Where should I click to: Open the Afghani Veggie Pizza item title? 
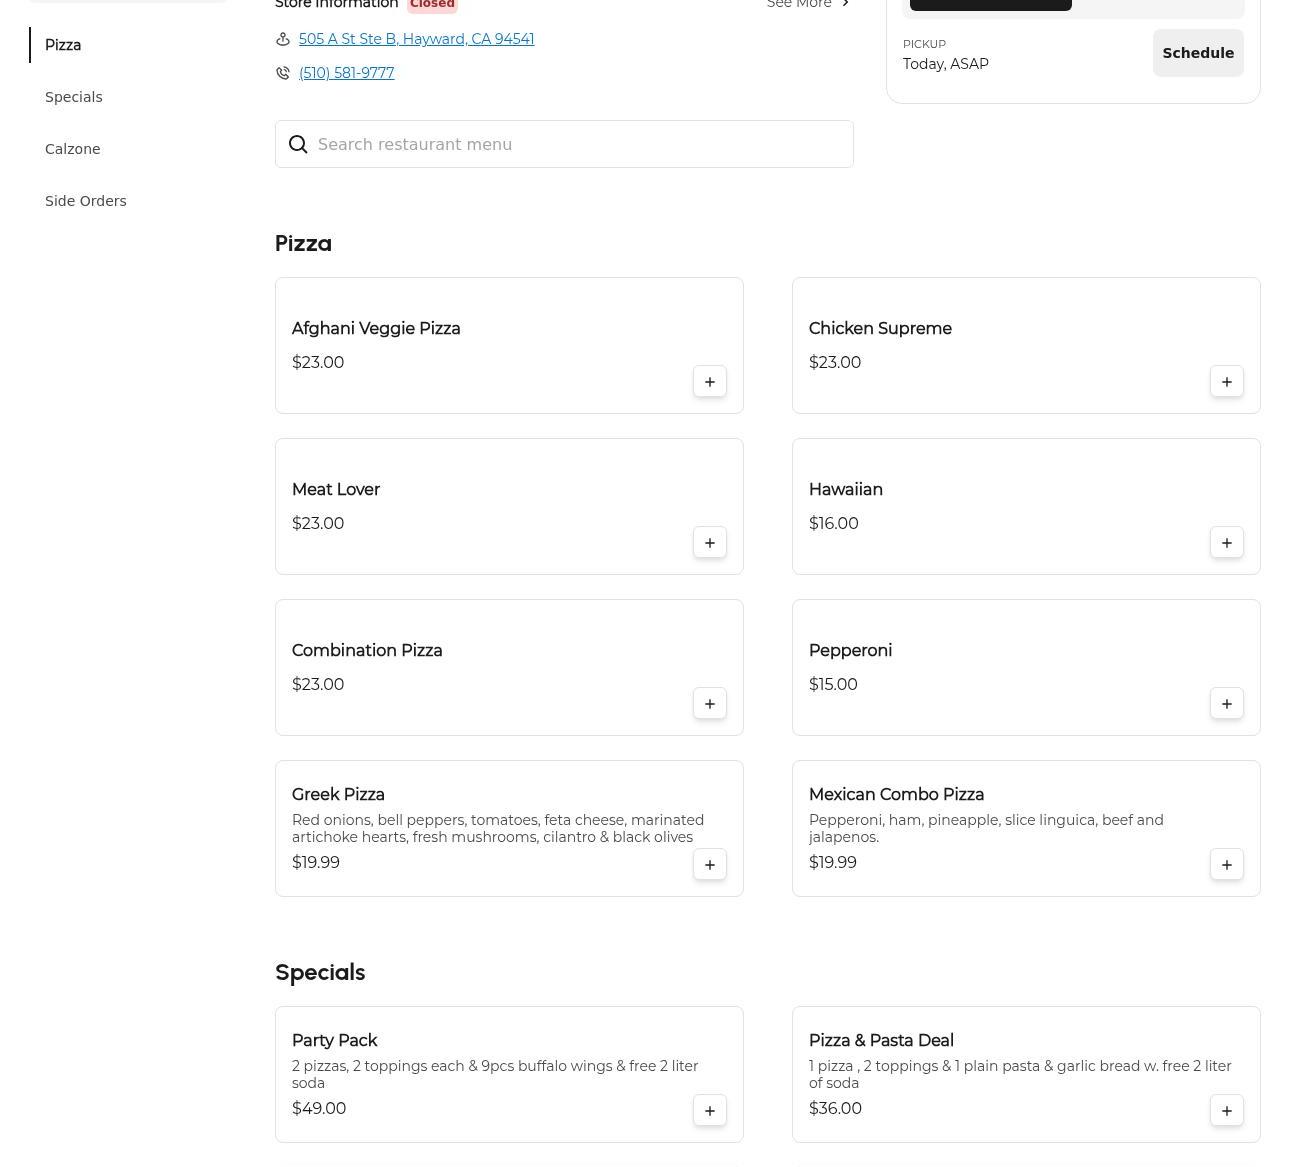click(376, 329)
